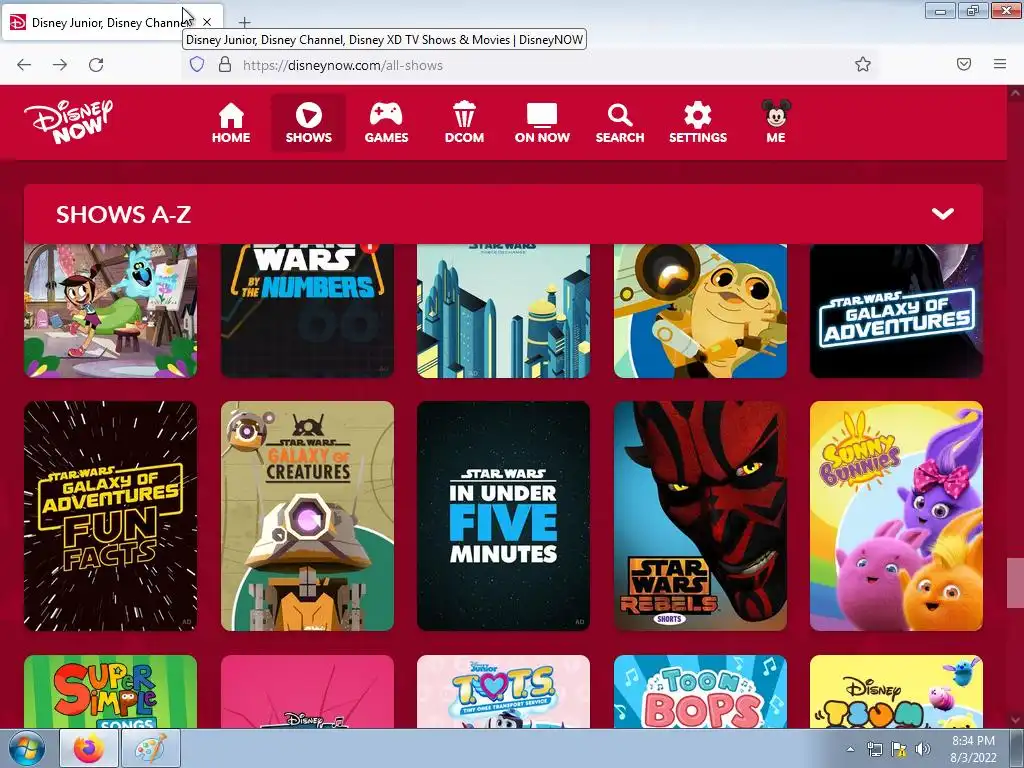Viewport: 1024px width, 768px height.
Task: Select the Disney Junior browser tab
Action: tap(112, 22)
